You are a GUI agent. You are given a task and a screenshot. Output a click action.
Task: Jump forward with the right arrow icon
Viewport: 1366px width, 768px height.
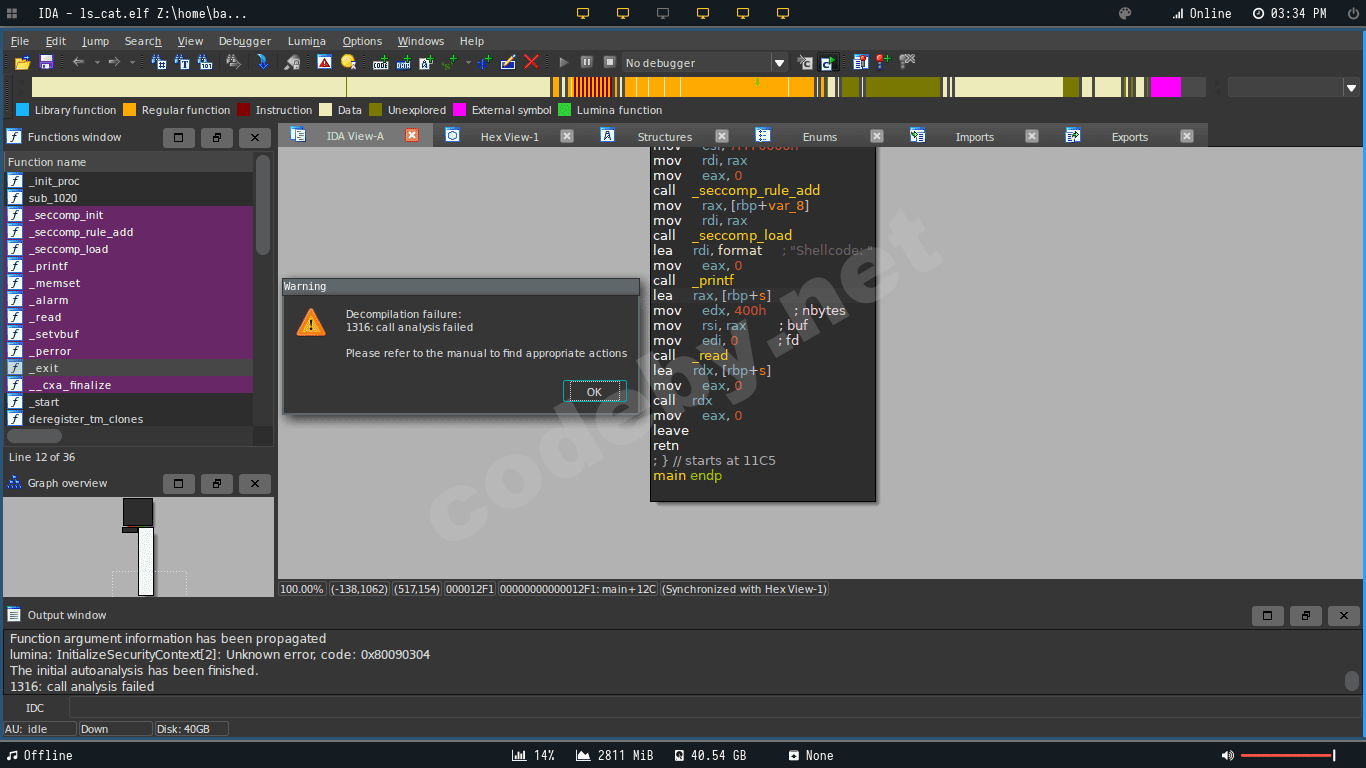click(114, 62)
